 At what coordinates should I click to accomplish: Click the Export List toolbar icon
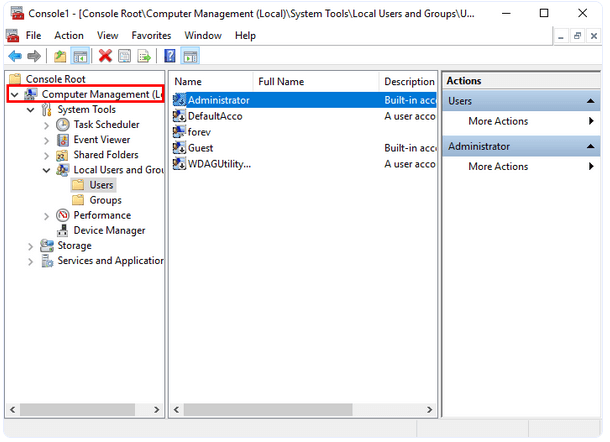144,56
